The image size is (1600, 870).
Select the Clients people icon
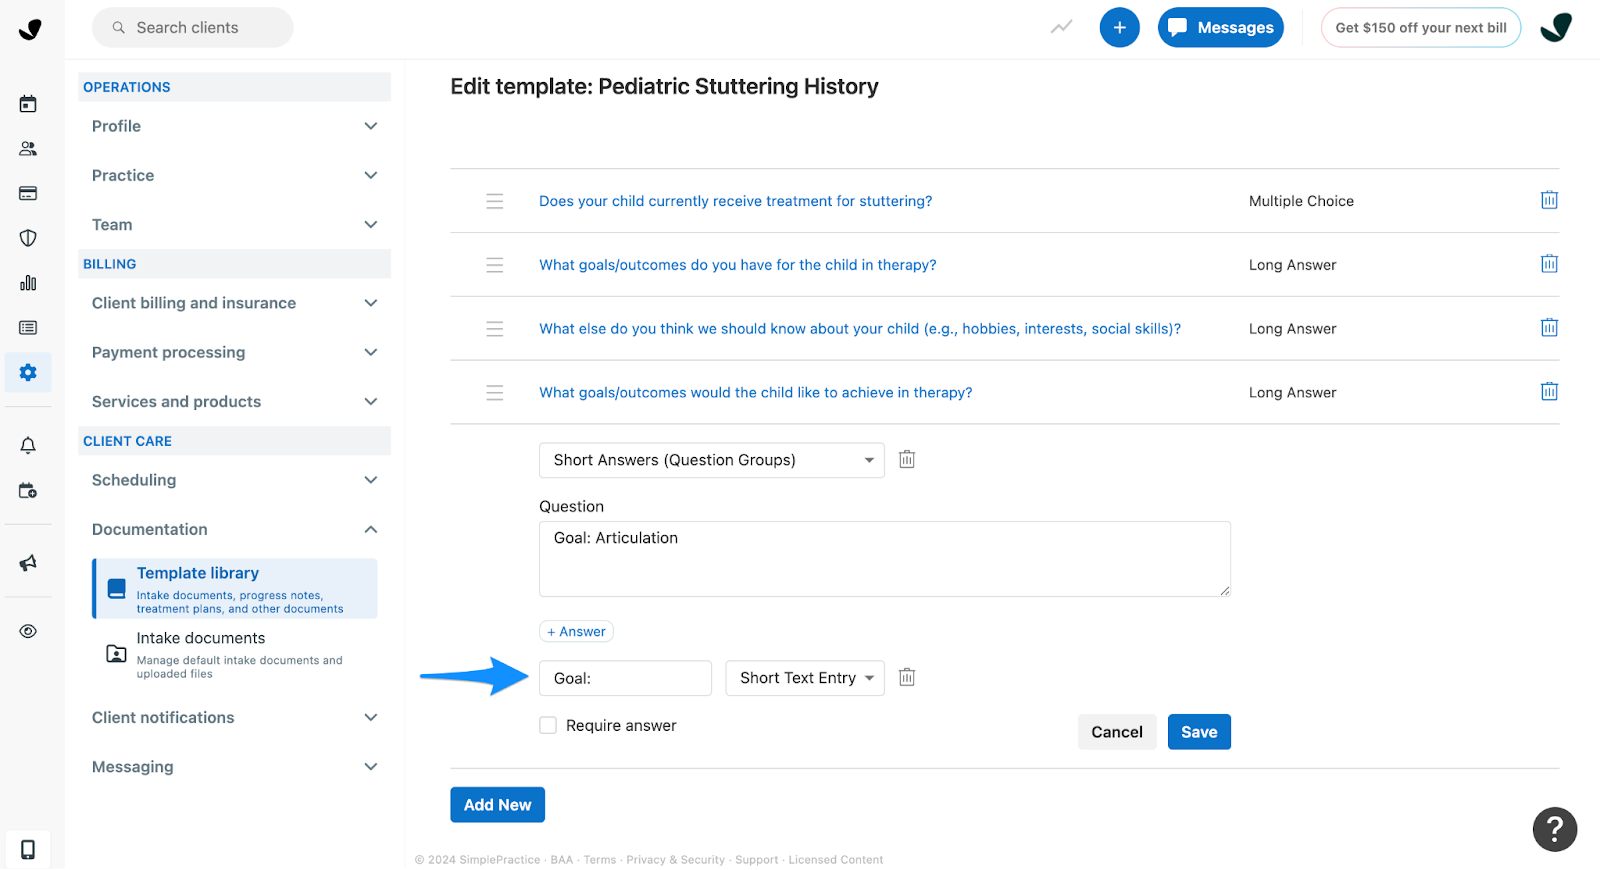pyautogui.click(x=28, y=148)
